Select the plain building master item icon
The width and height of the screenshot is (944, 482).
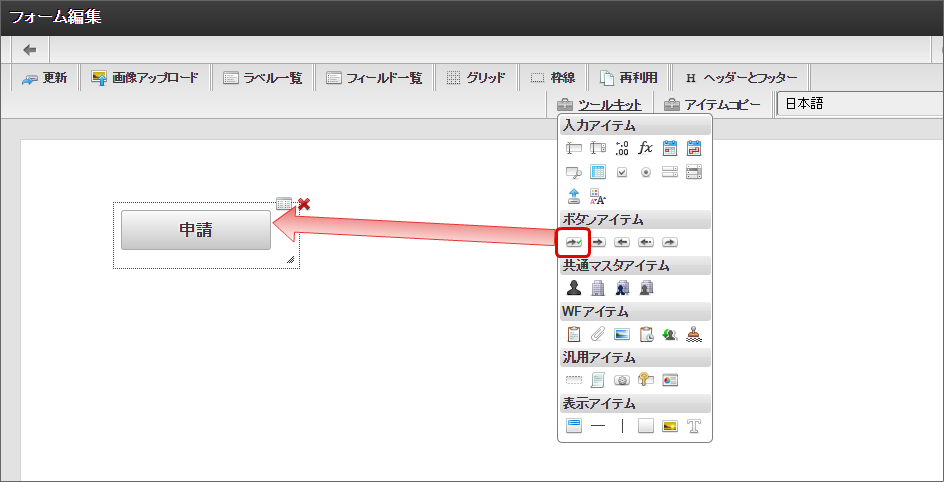[x=598, y=288]
